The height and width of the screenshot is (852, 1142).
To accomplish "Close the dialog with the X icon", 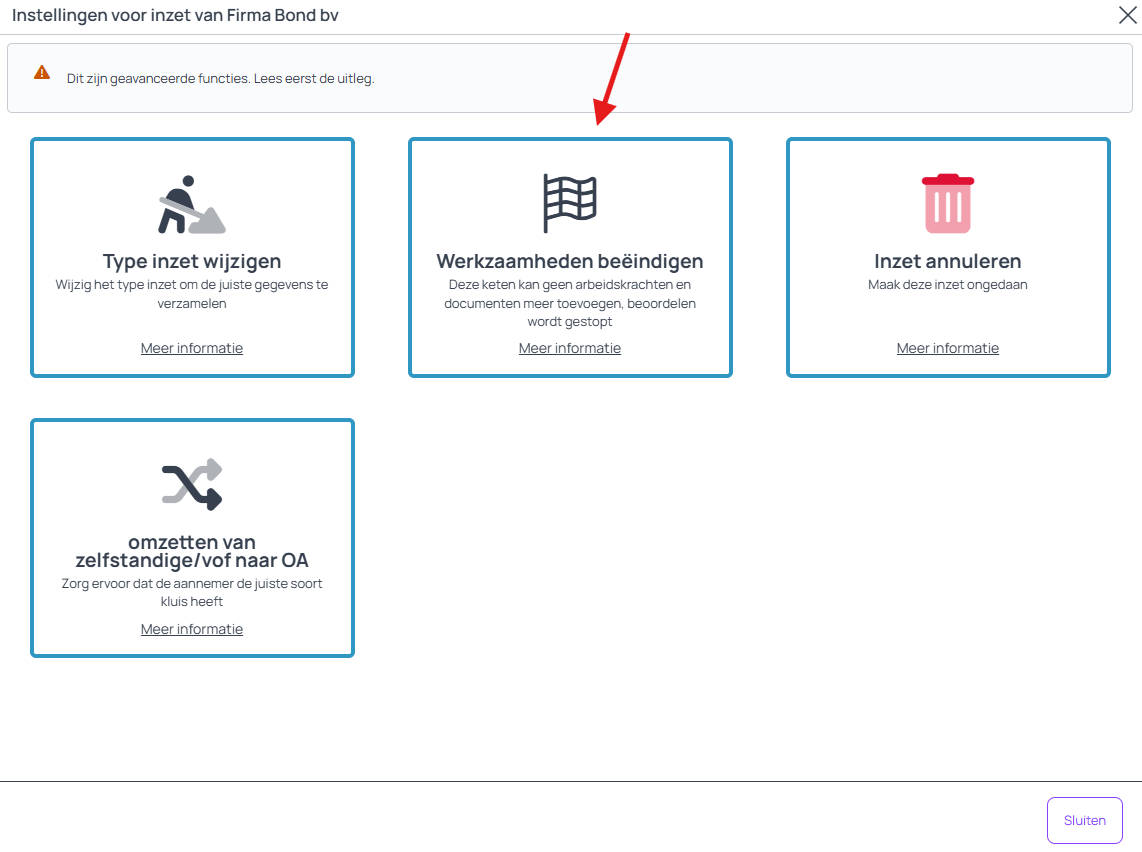I will coord(1126,15).
